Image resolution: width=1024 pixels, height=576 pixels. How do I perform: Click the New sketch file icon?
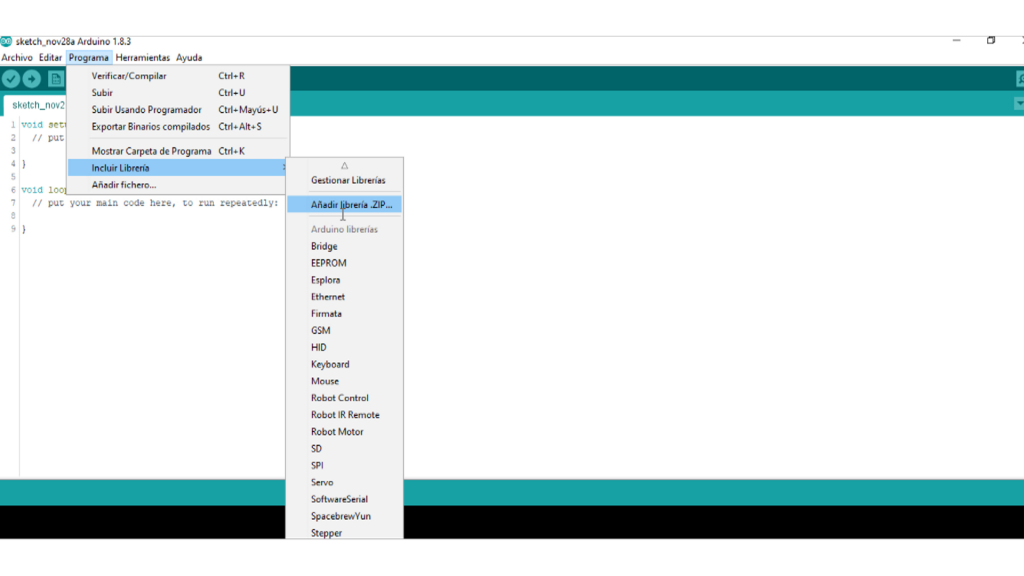point(56,79)
